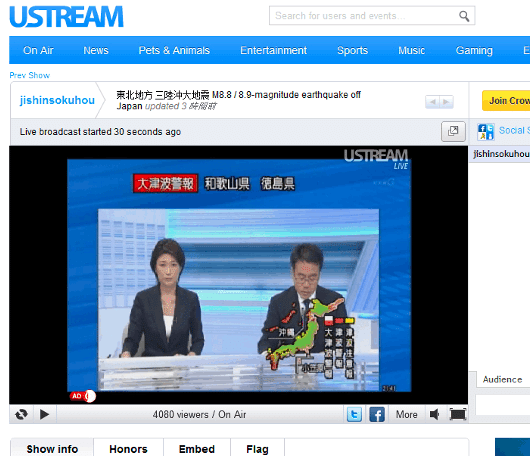Play the live broadcast
This screenshot has width=530, height=456.
click(44, 414)
